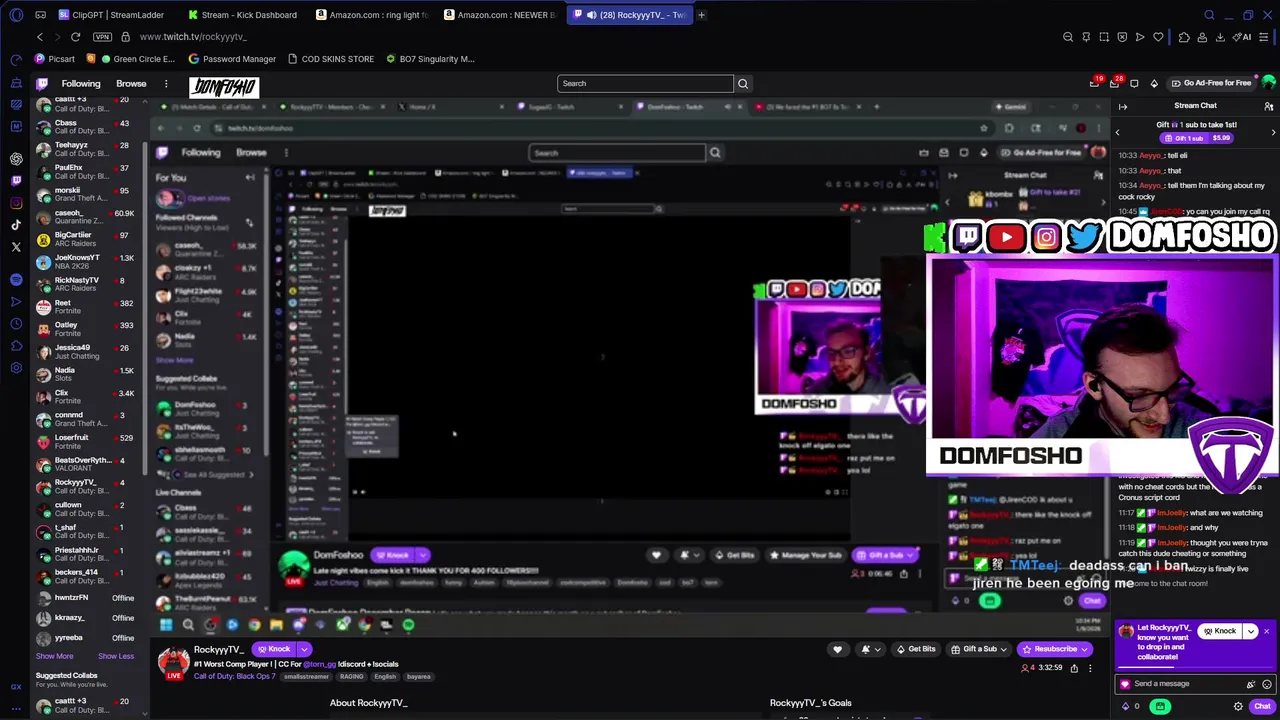Open COD SKINS STORE bookmark
1280x720 pixels.
[330, 59]
